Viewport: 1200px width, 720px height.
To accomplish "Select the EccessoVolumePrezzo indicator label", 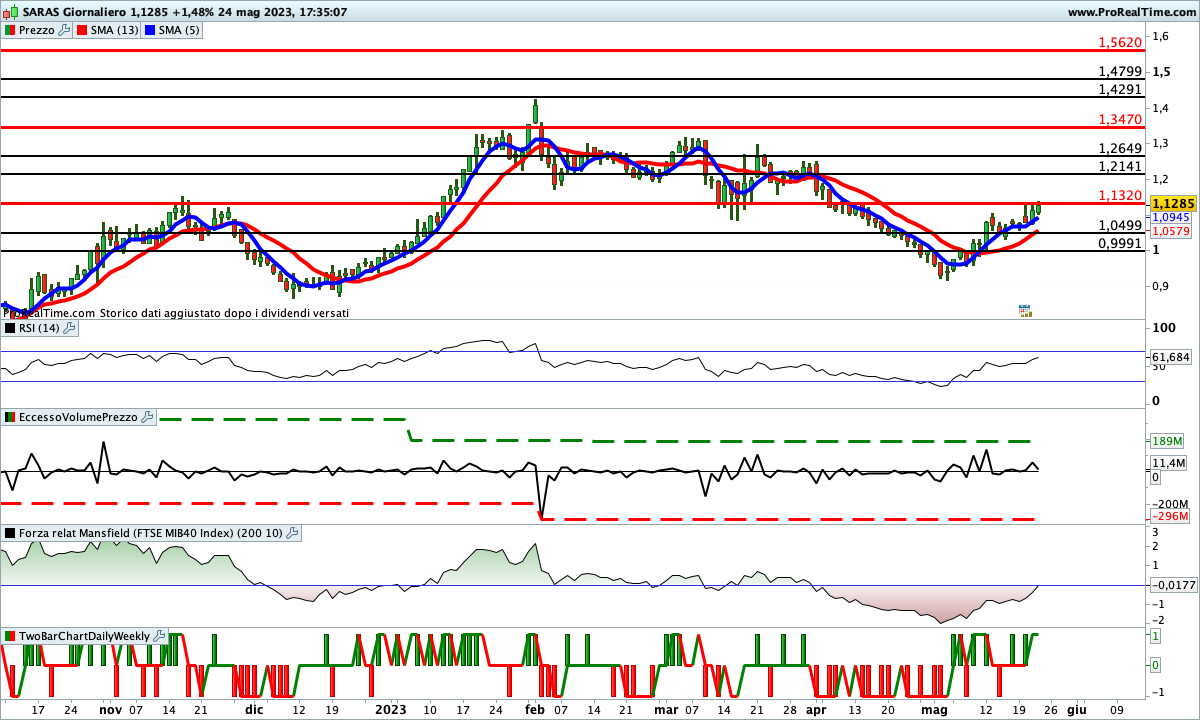I will coord(78,417).
